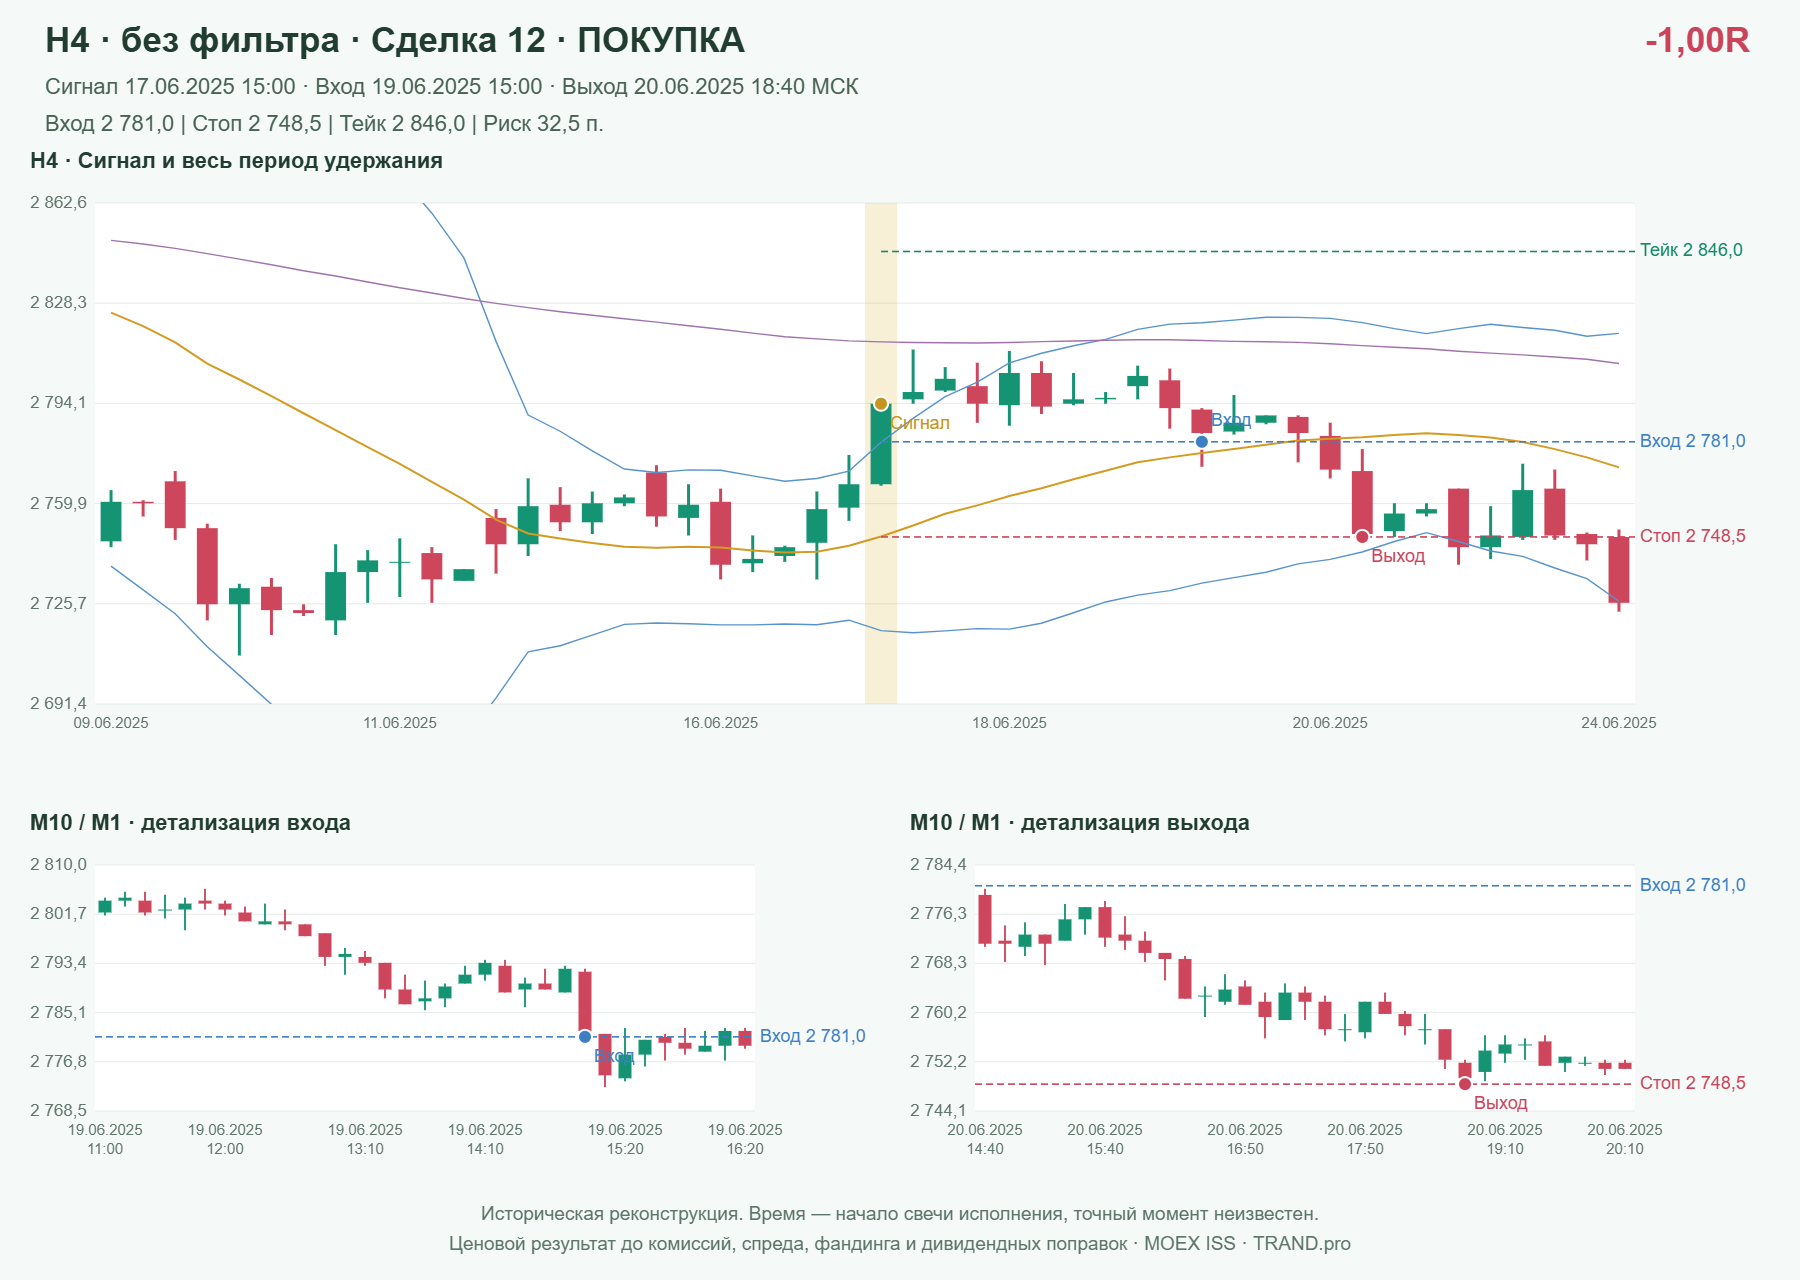Click time label '19.06.2025 15:20' on entry chart
The image size is (1800, 1280).
tap(625, 1139)
